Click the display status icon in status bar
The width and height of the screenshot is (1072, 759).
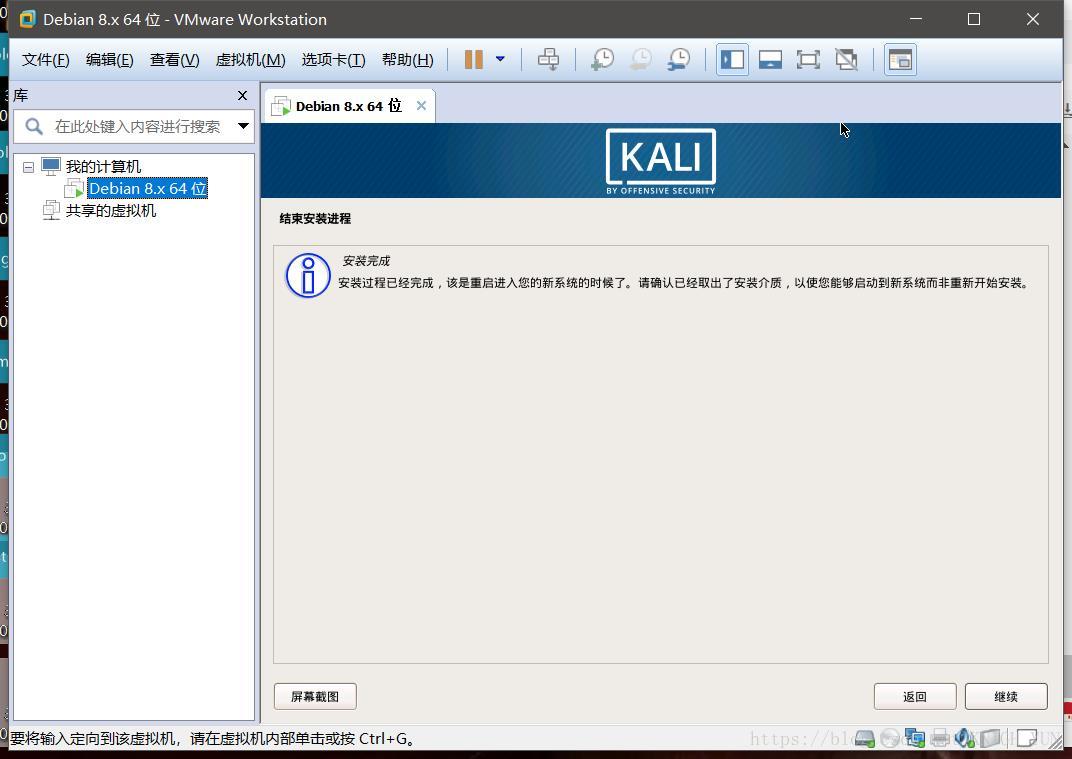coord(991,738)
